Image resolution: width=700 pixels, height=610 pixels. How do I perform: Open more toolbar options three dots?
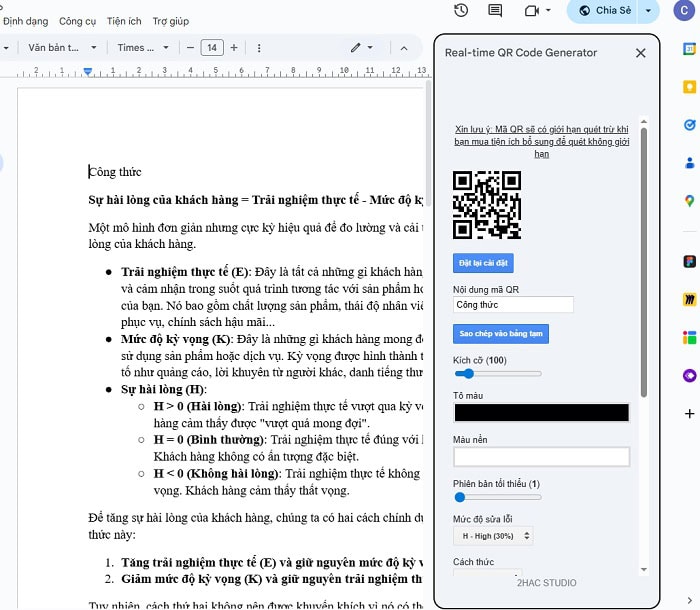pos(259,48)
